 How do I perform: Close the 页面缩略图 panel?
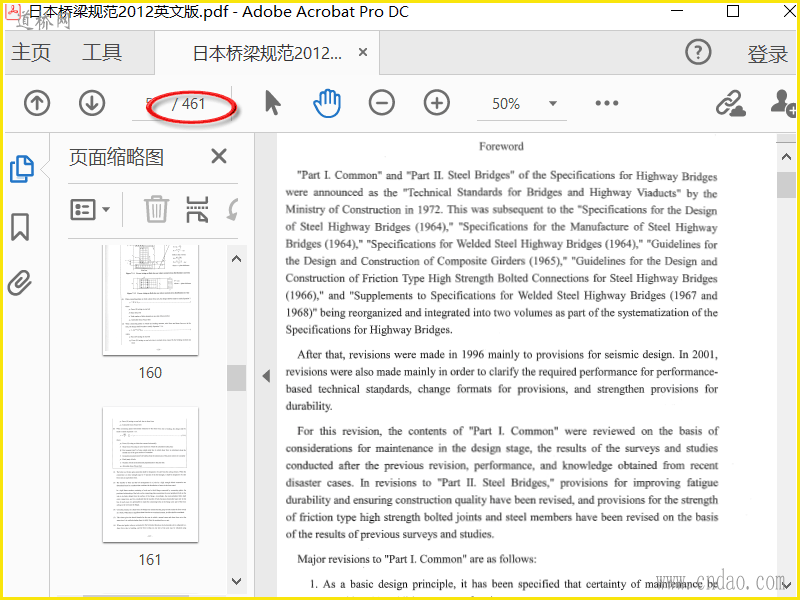219,156
